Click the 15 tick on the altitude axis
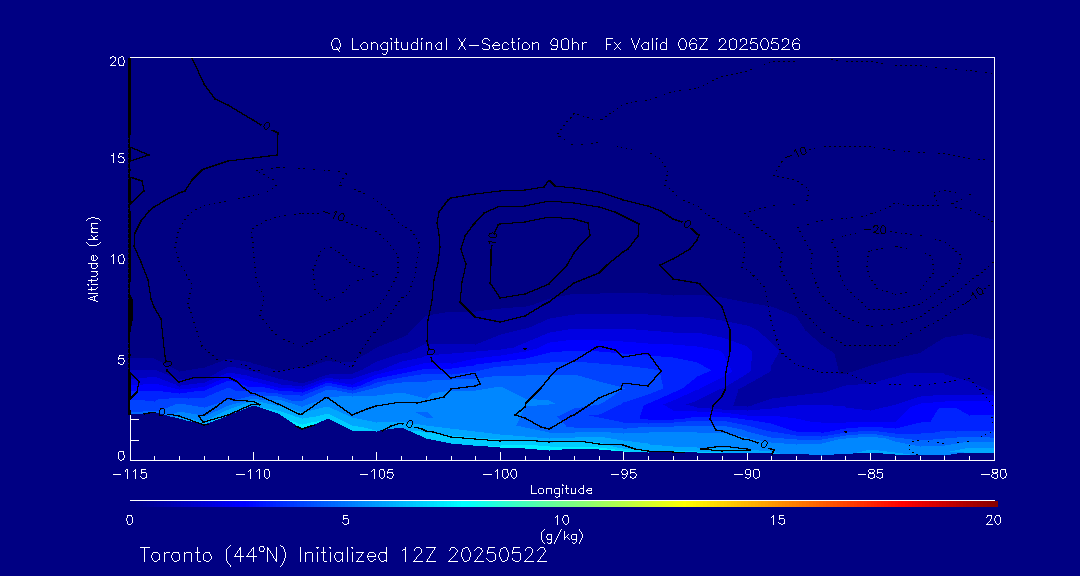The height and width of the screenshot is (576, 1080). click(x=116, y=158)
